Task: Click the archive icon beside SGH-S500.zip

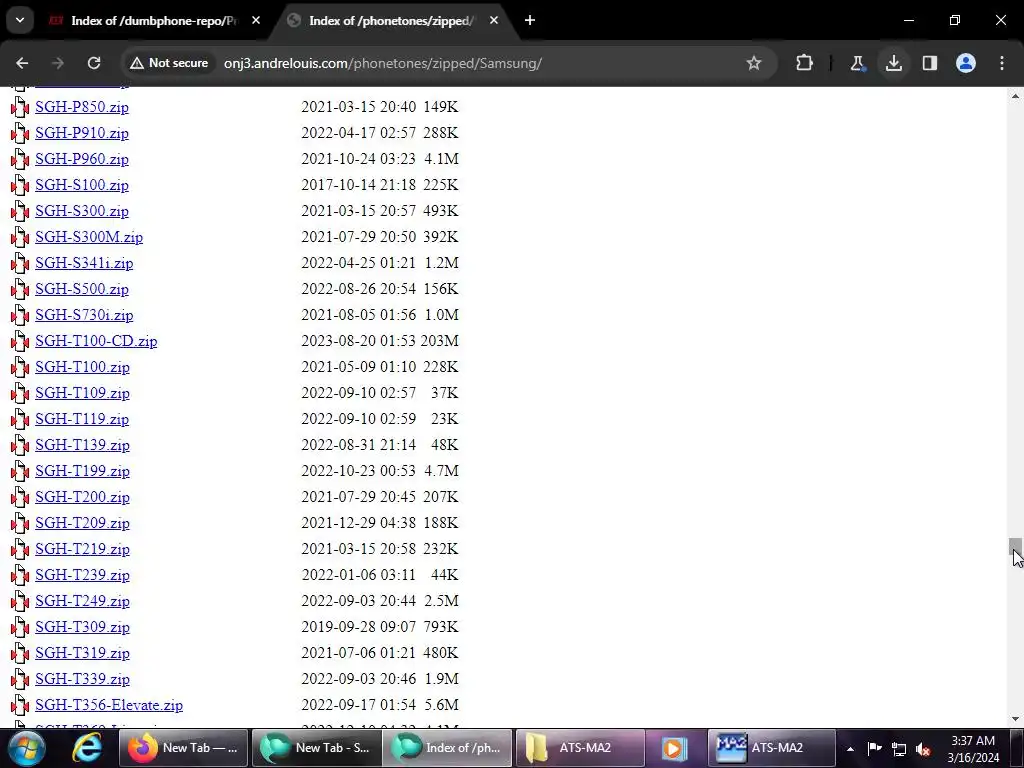Action: tap(20, 290)
